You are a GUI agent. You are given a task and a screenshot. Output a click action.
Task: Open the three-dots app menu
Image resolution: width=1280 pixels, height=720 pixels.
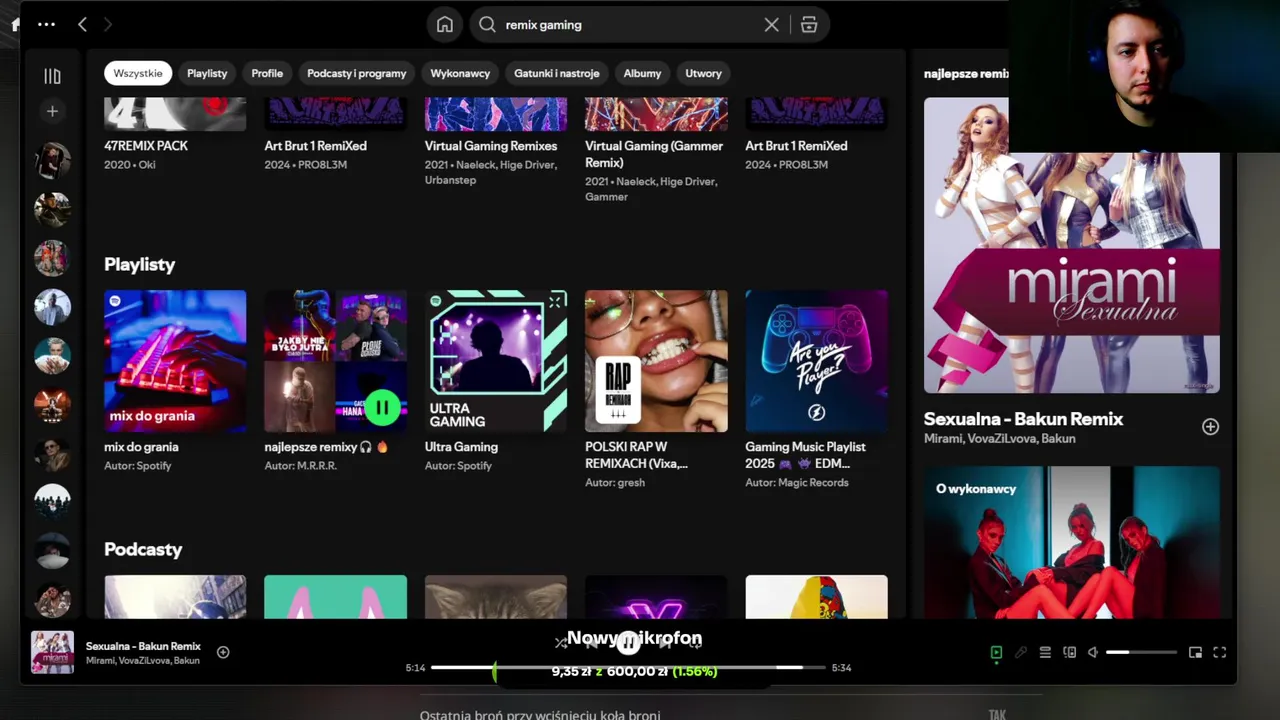coord(46,24)
